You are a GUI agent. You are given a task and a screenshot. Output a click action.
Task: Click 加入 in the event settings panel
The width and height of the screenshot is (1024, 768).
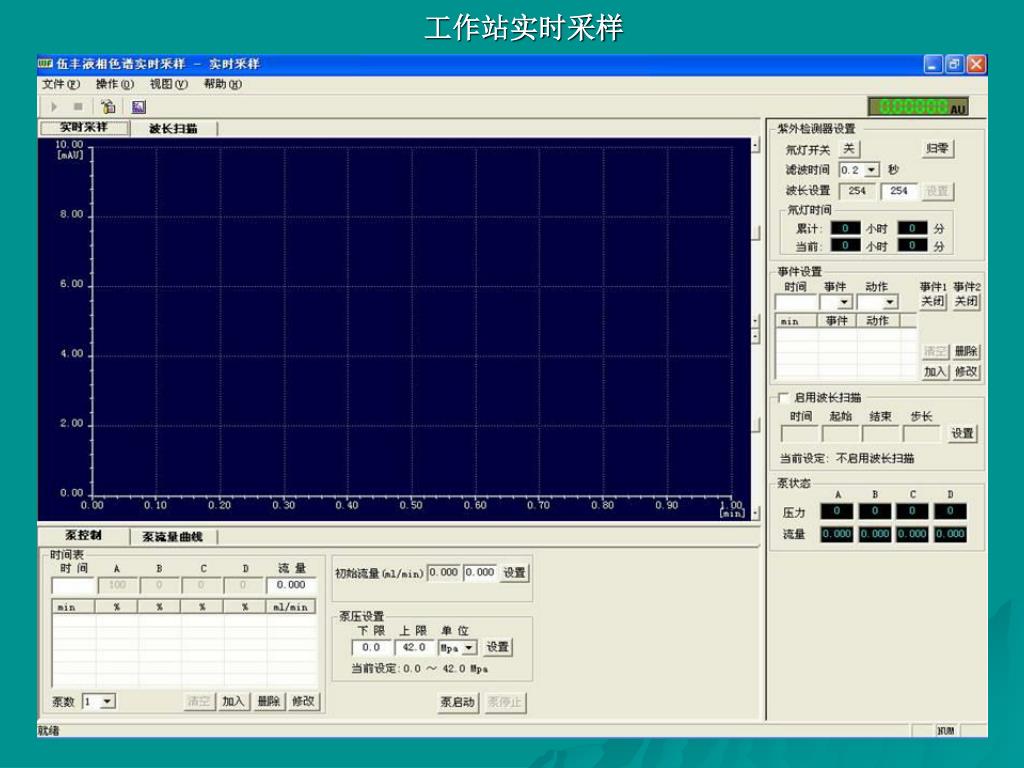[935, 372]
